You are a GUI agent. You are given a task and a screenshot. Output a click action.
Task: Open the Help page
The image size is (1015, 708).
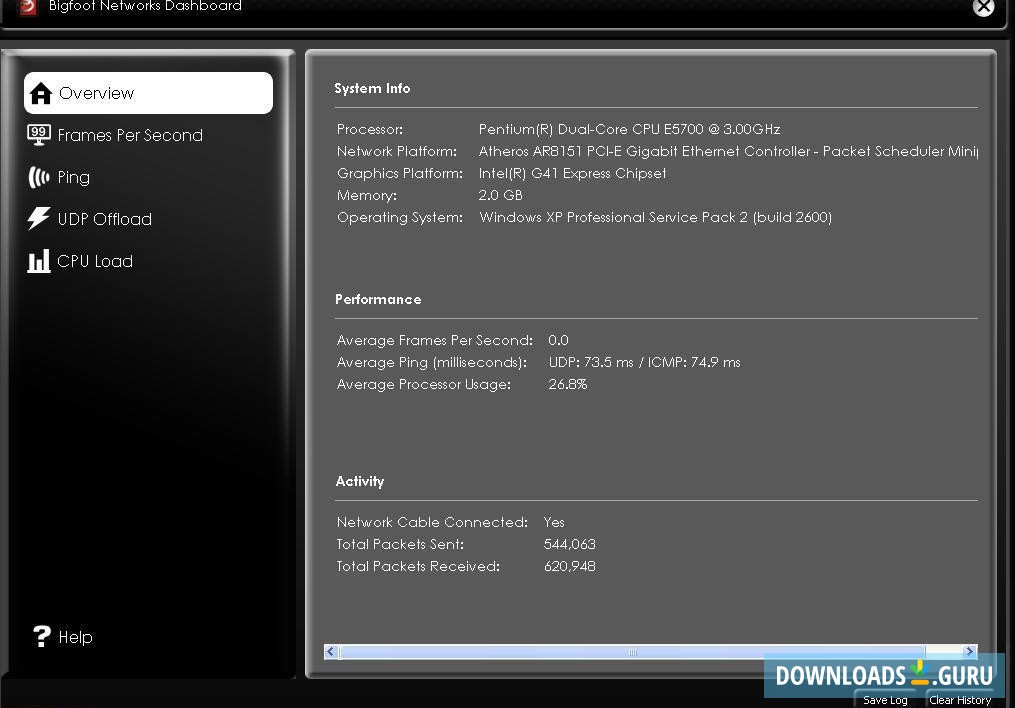(76, 637)
